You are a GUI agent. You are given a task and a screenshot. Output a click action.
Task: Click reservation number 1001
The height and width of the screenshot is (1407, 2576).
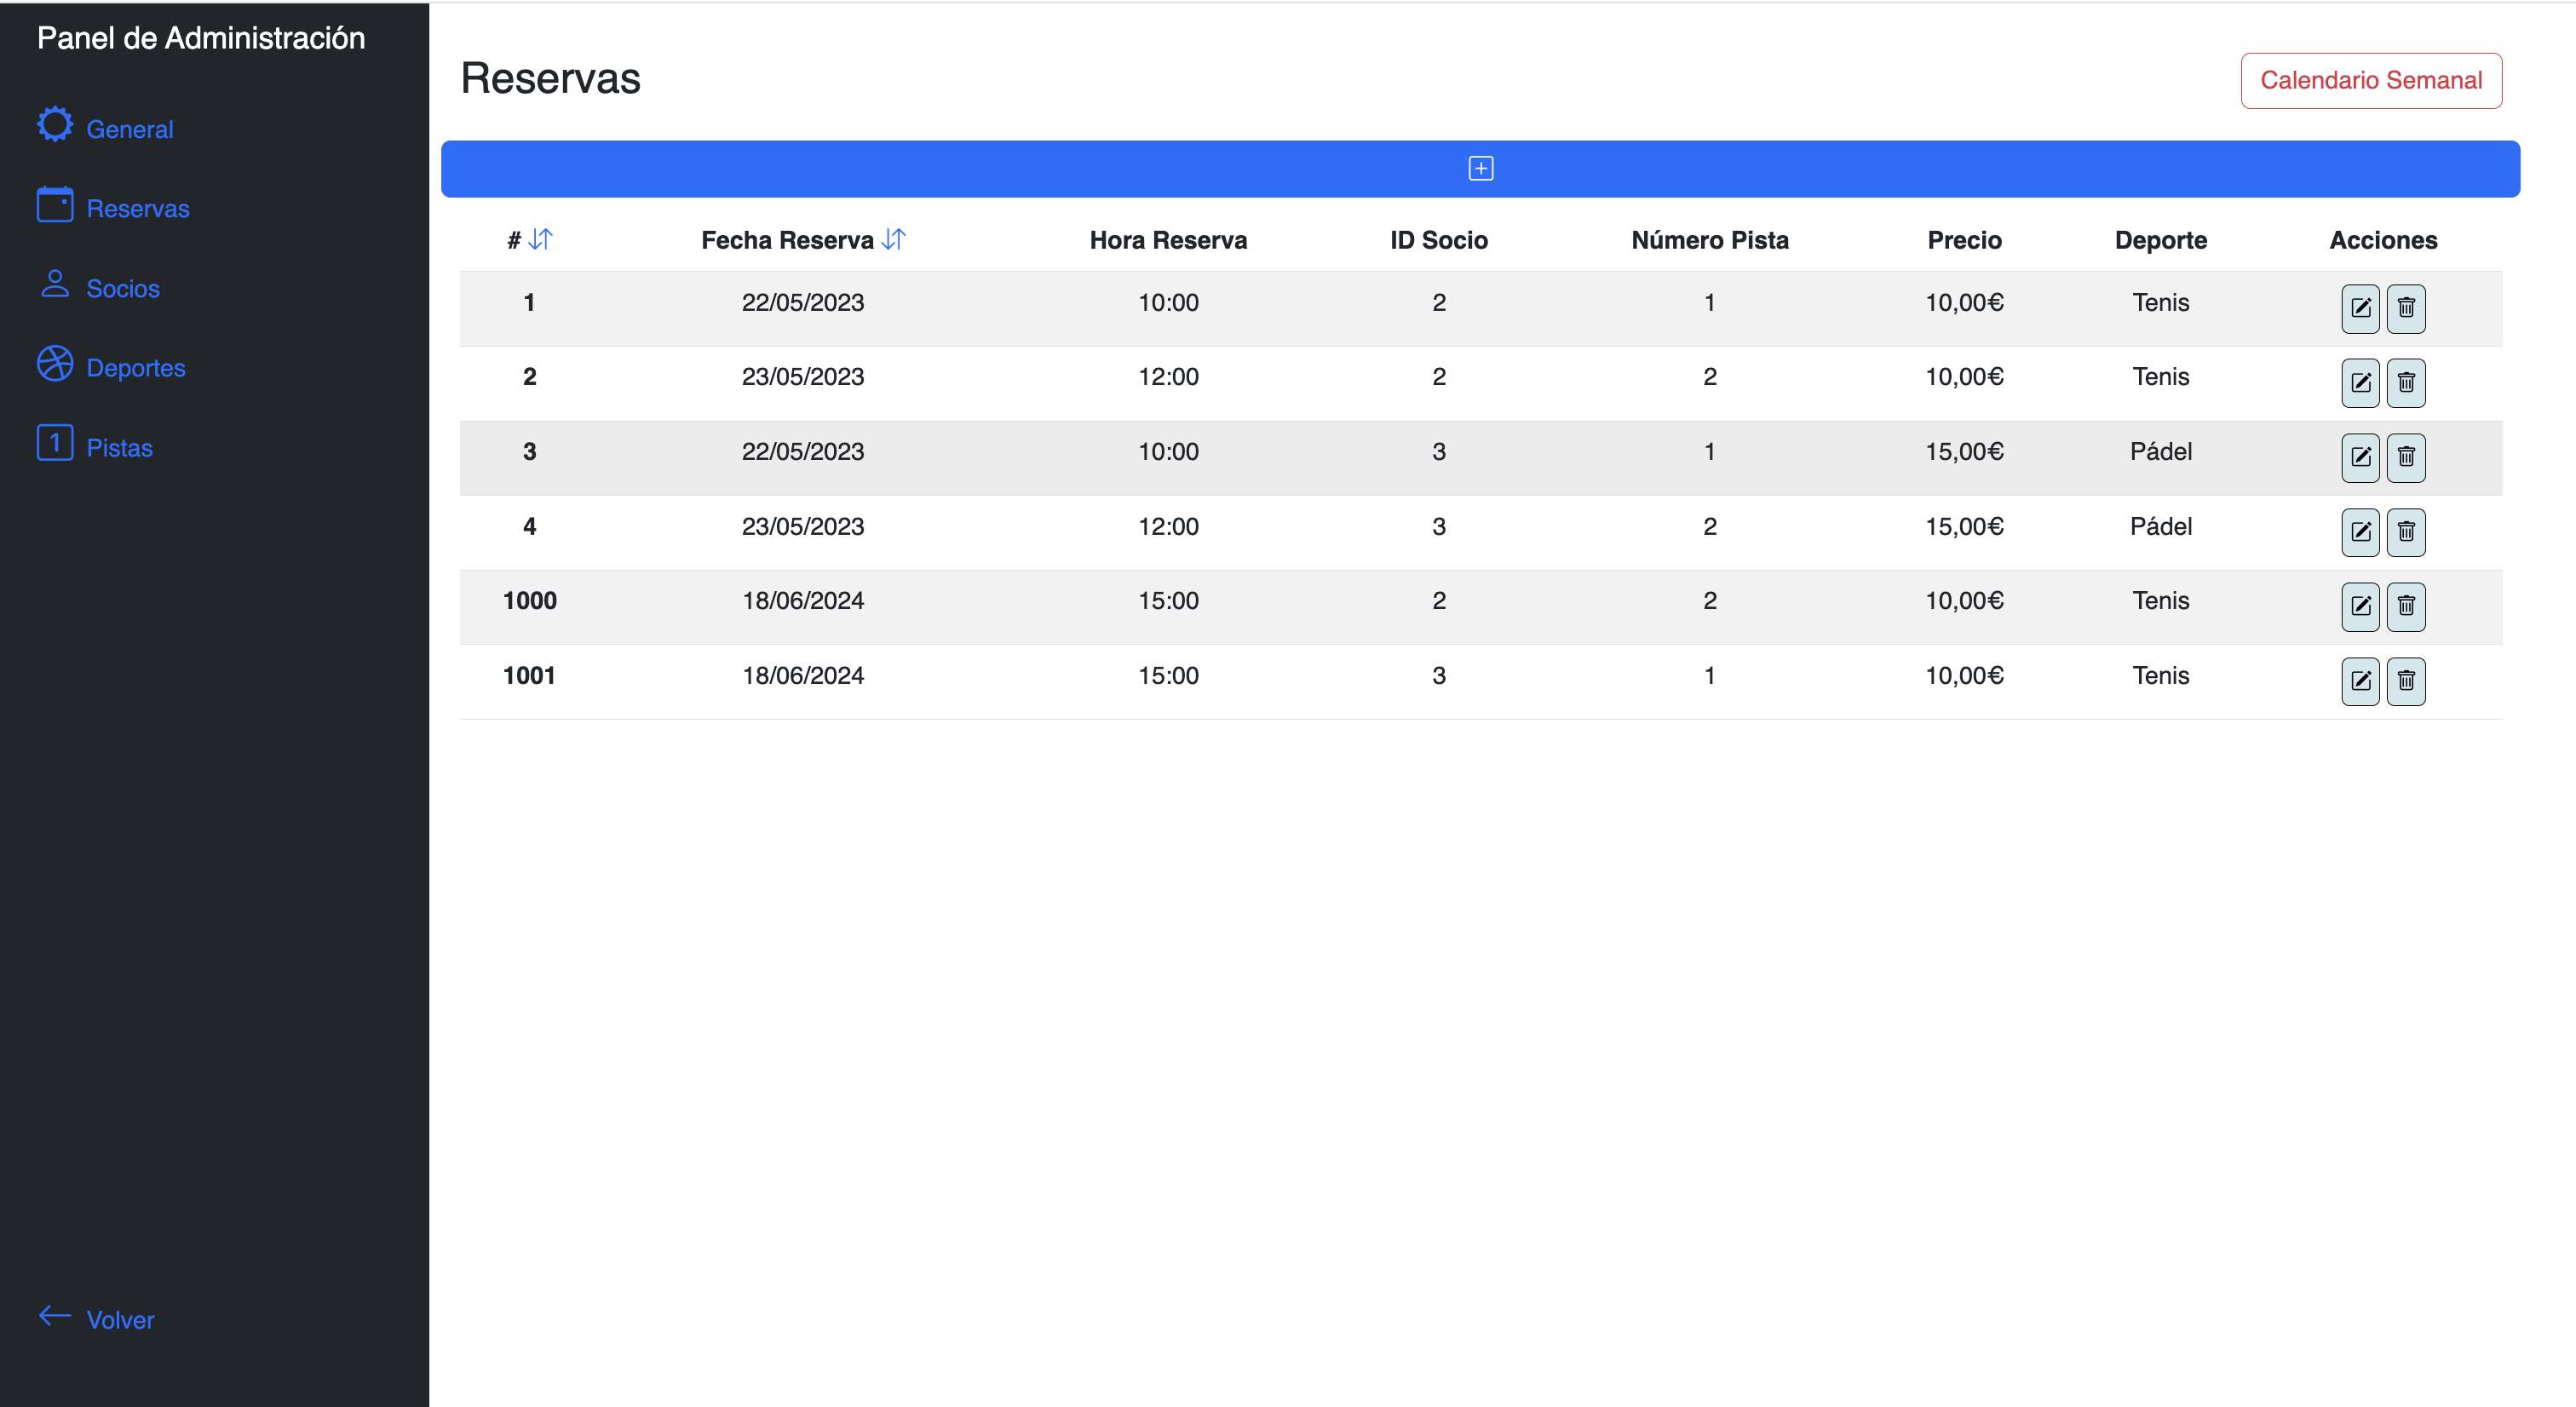click(529, 675)
